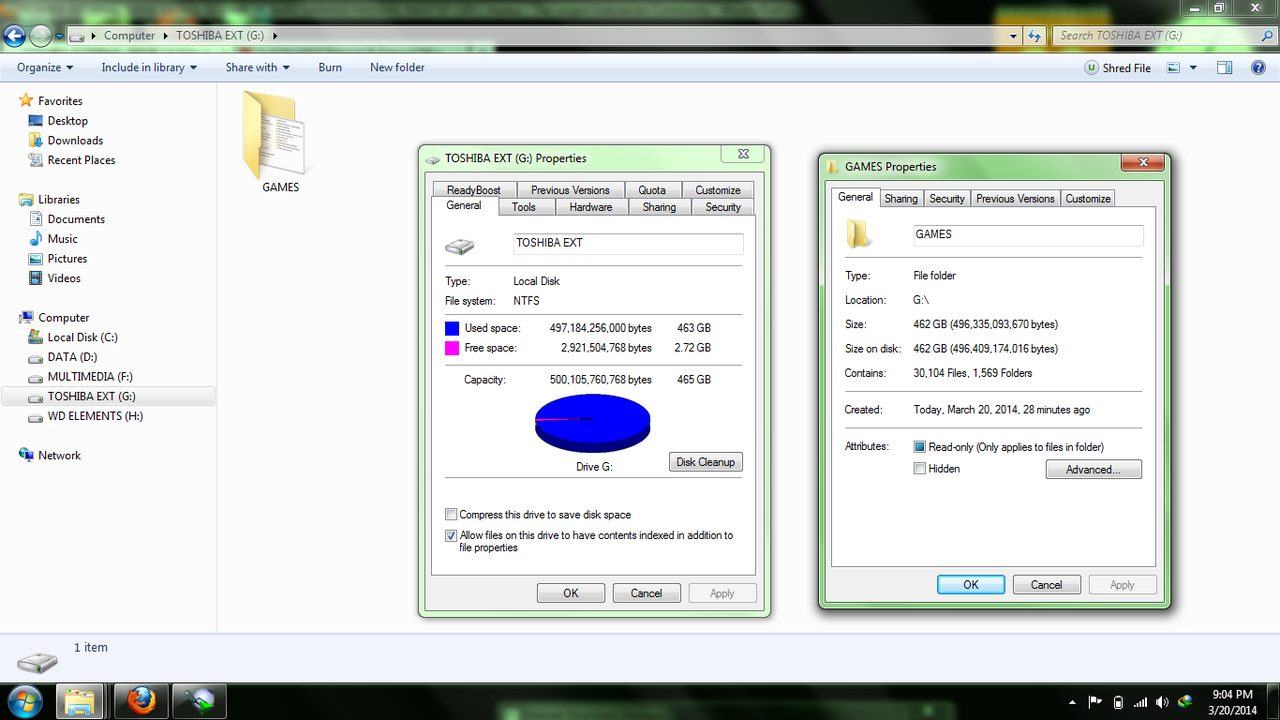Uncheck Allow files to be indexed checkbox
Image resolution: width=1280 pixels, height=720 pixels.
pos(451,536)
